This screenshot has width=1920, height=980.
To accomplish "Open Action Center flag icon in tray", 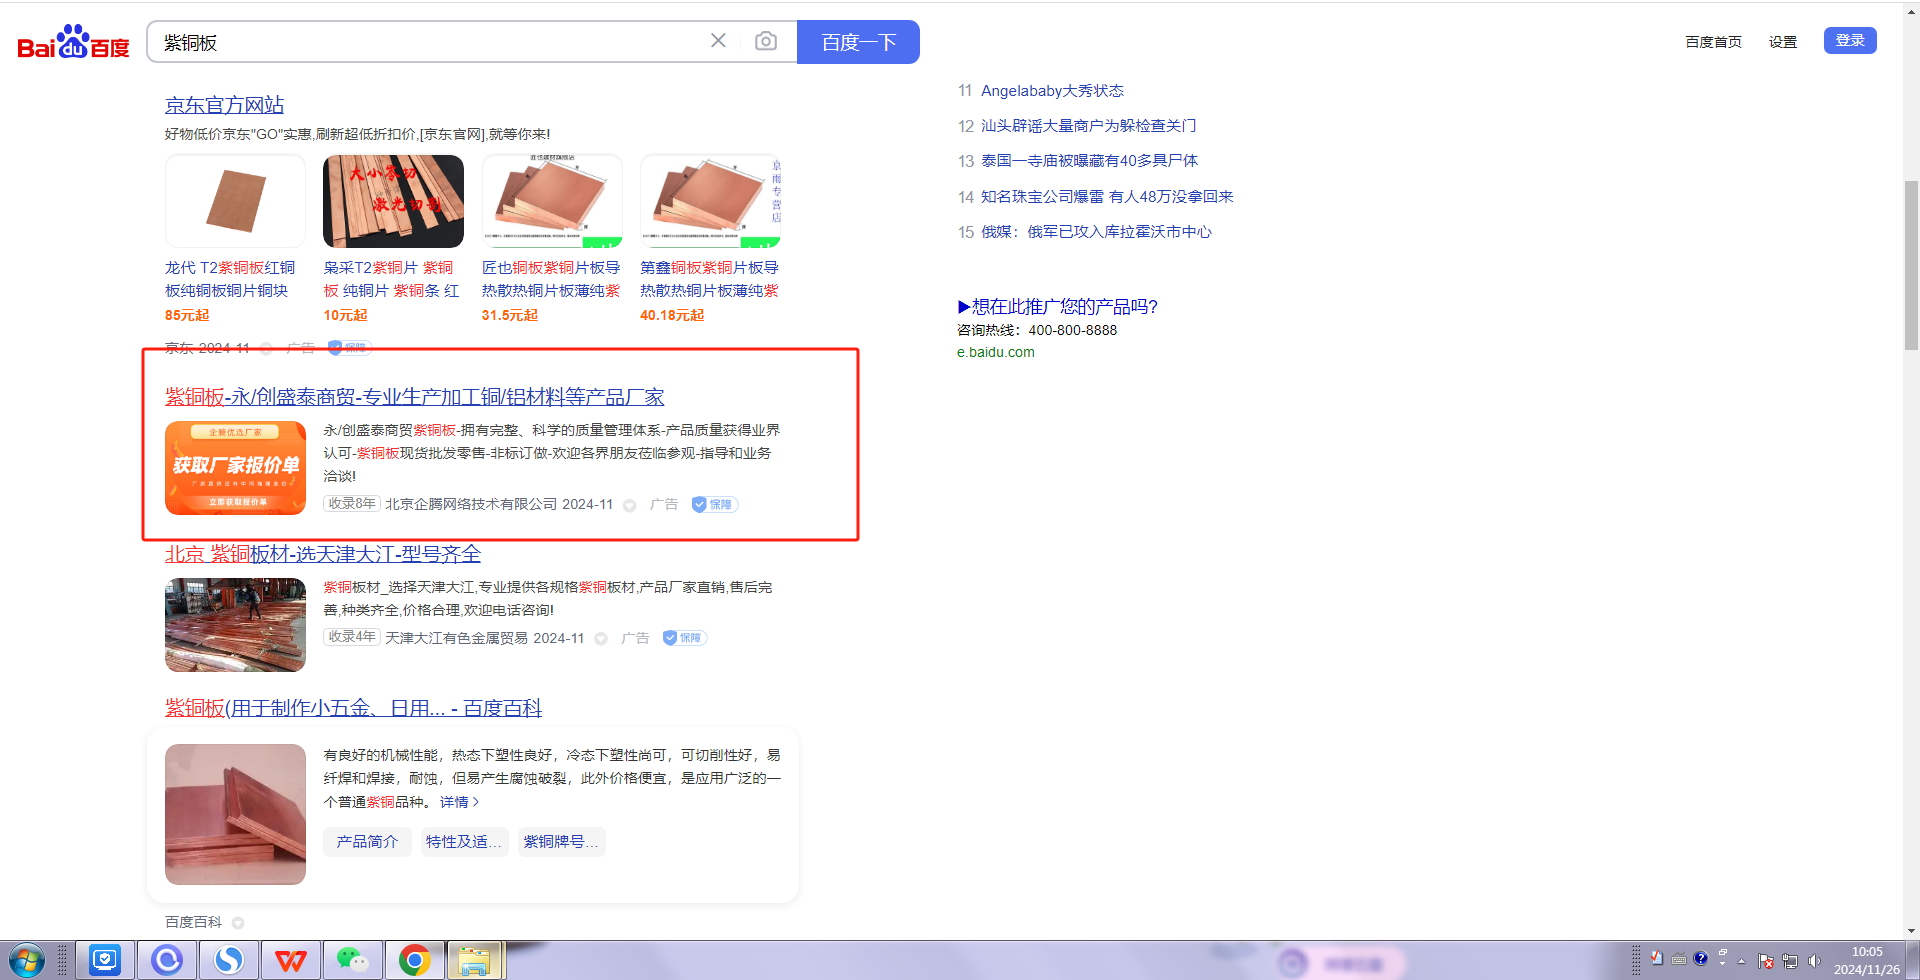I will tap(1766, 961).
